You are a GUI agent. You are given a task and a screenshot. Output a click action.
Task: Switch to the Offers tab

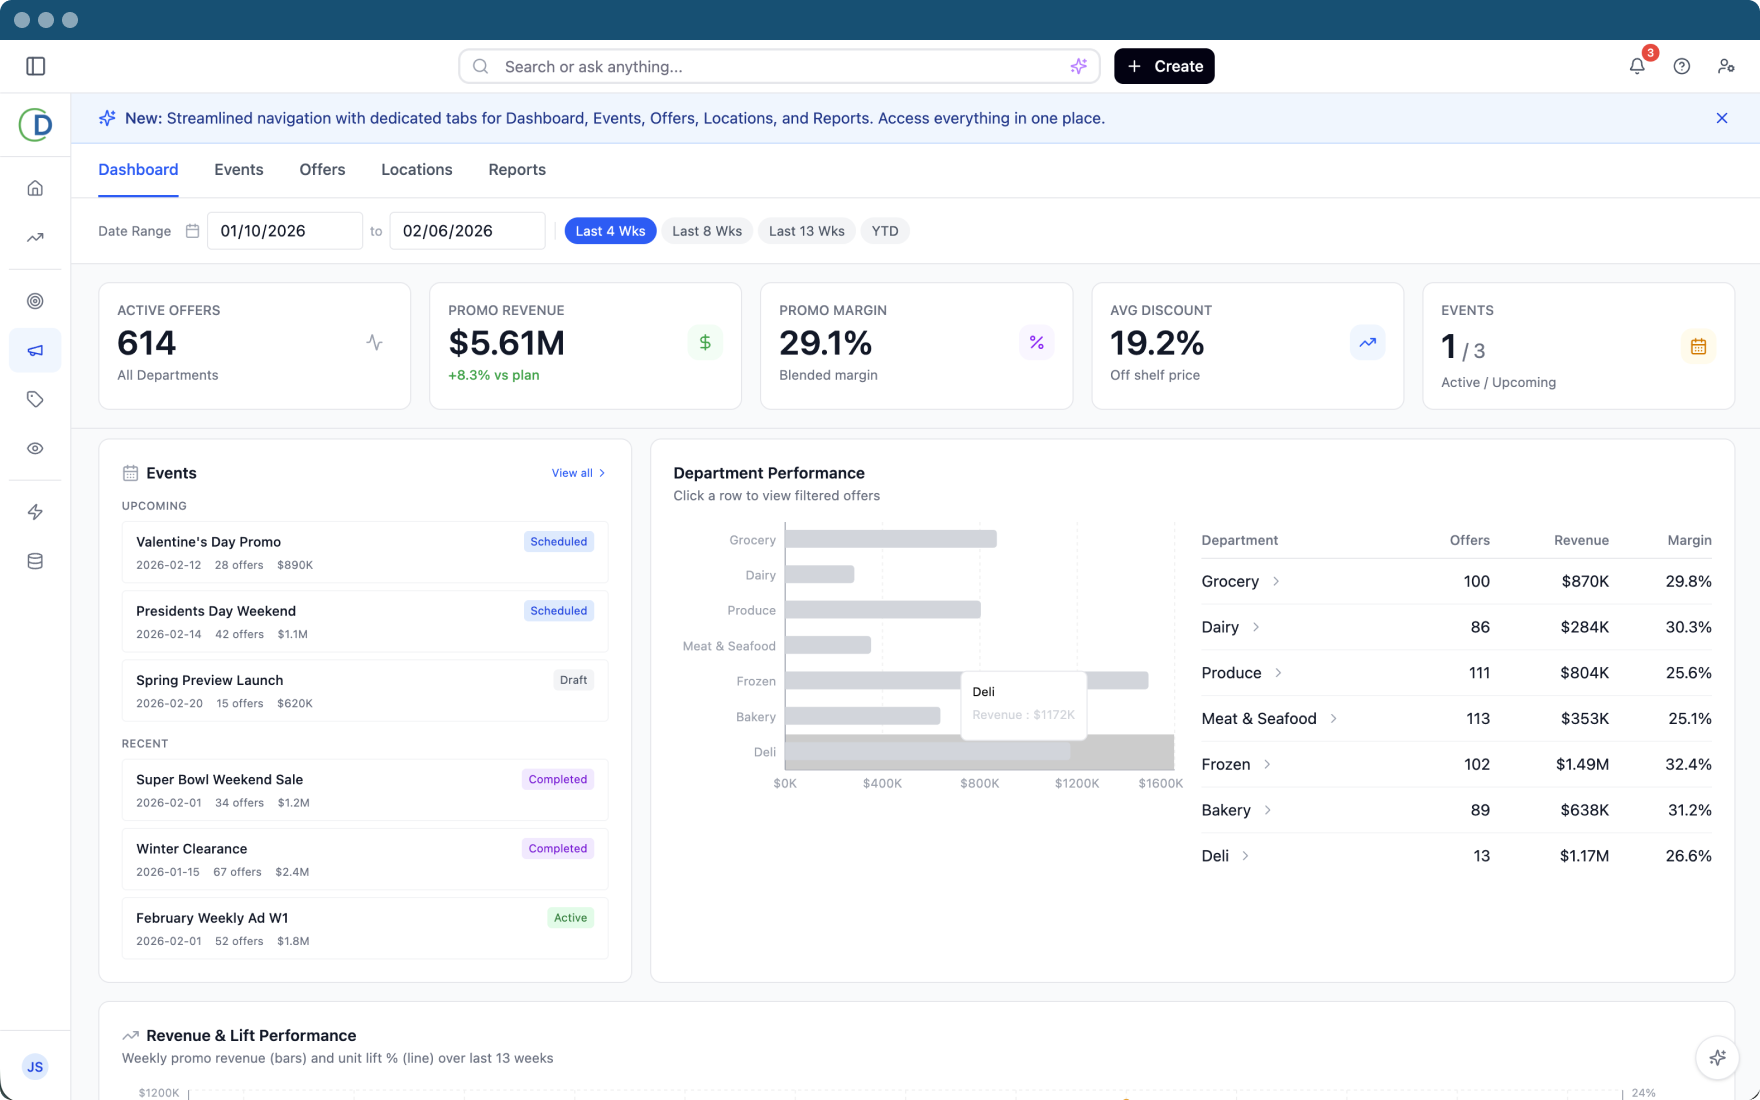(322, 170)
